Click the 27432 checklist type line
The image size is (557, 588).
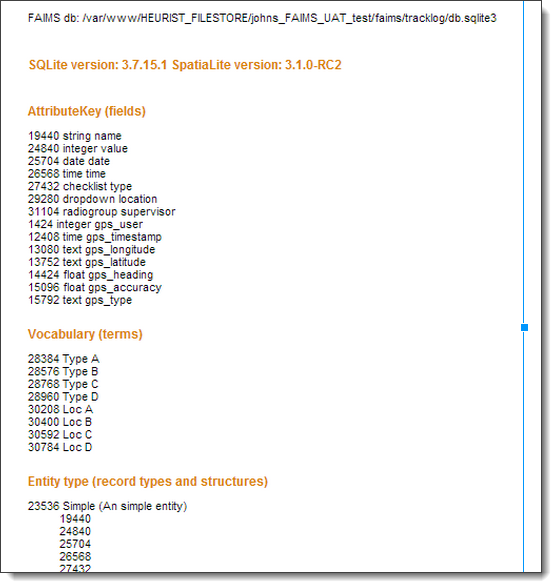pyautogui.click(x=80, y=186)
